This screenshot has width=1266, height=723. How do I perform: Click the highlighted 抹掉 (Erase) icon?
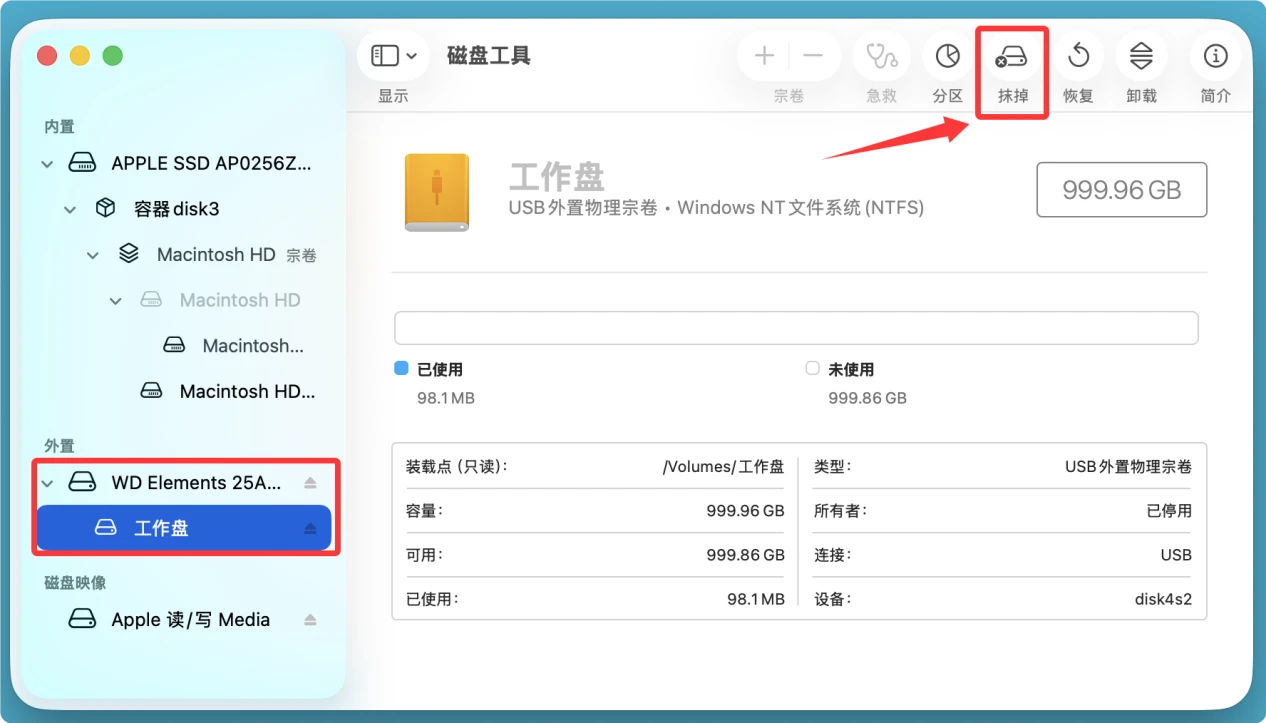1011,56
